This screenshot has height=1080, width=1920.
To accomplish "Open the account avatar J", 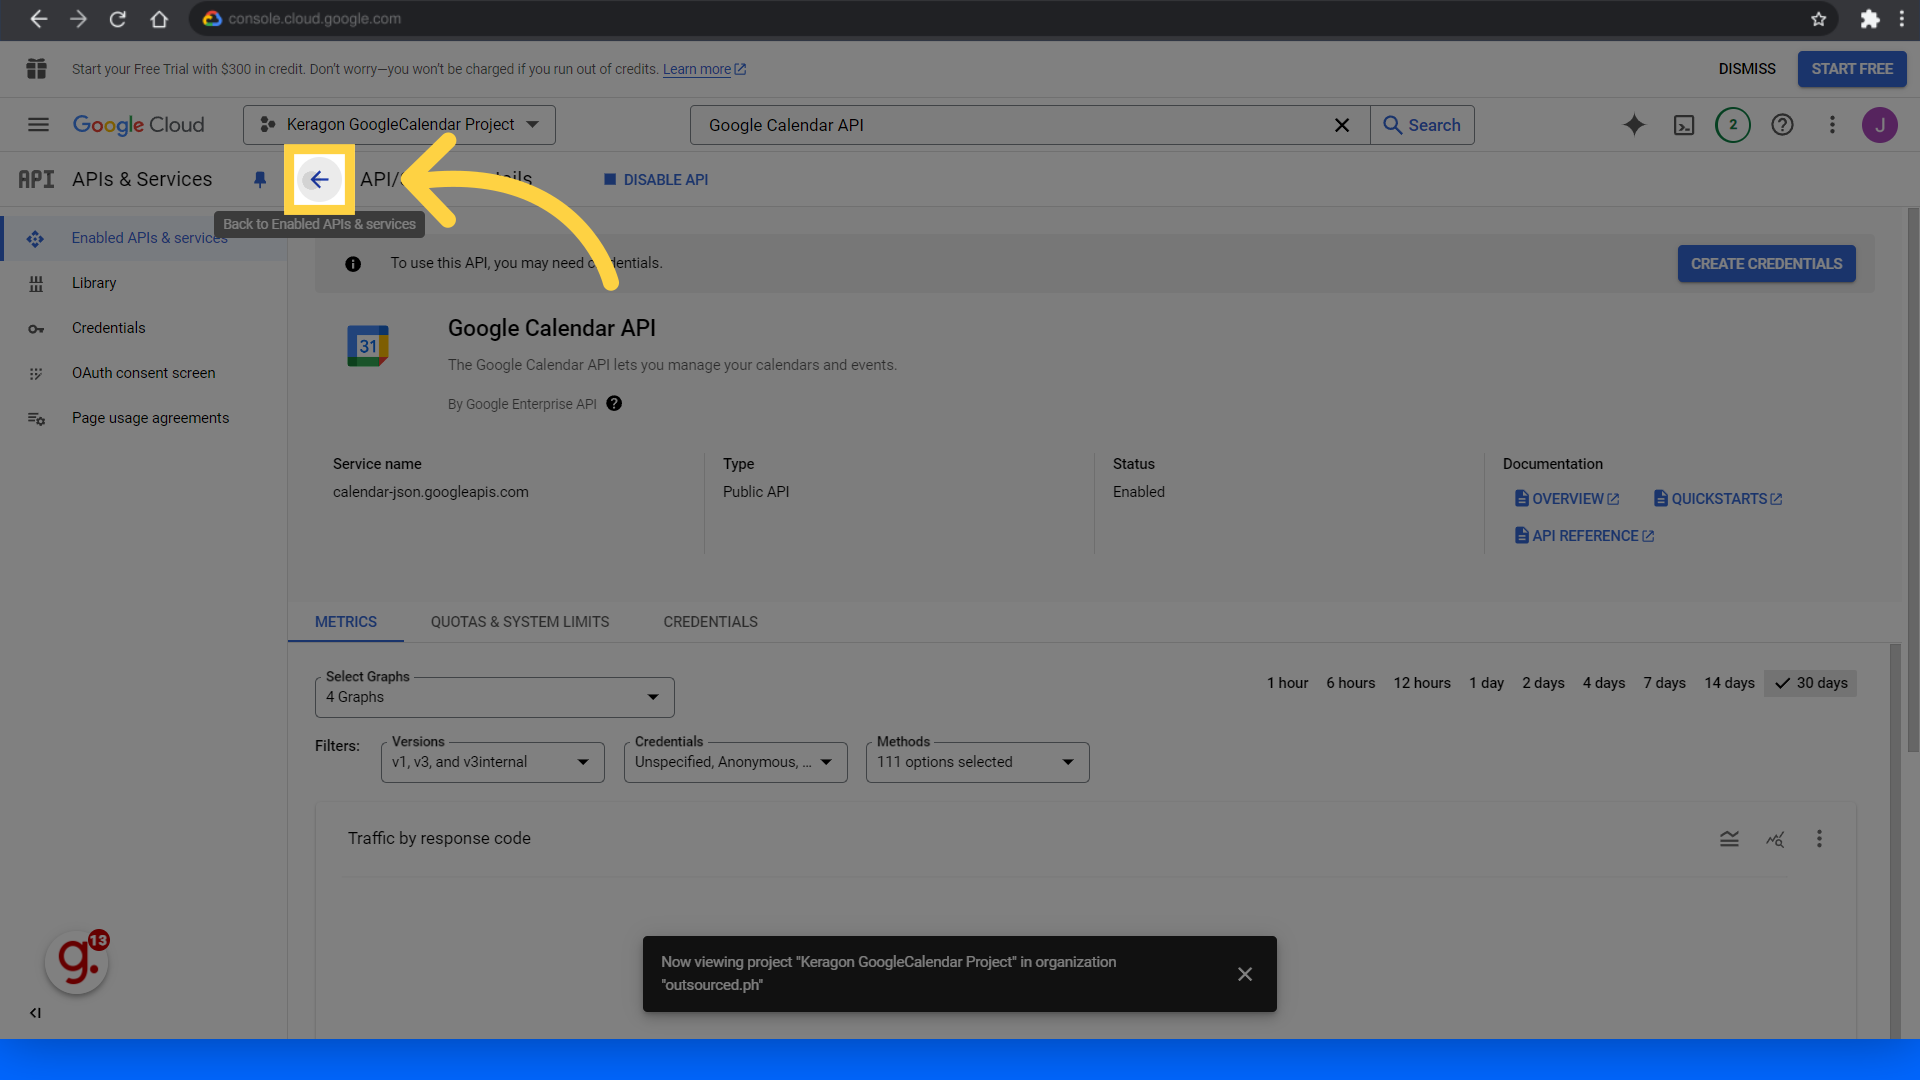I will coord(1880,125).
